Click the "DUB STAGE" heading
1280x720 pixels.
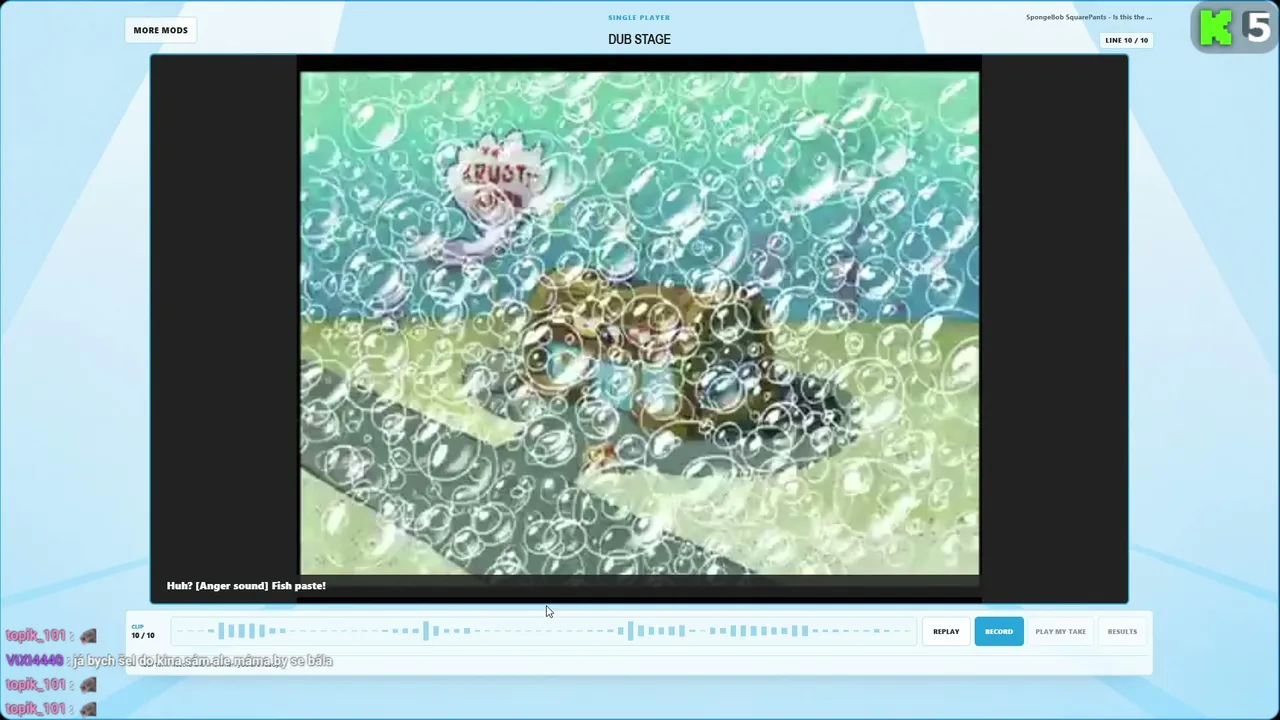click(639, 39)
